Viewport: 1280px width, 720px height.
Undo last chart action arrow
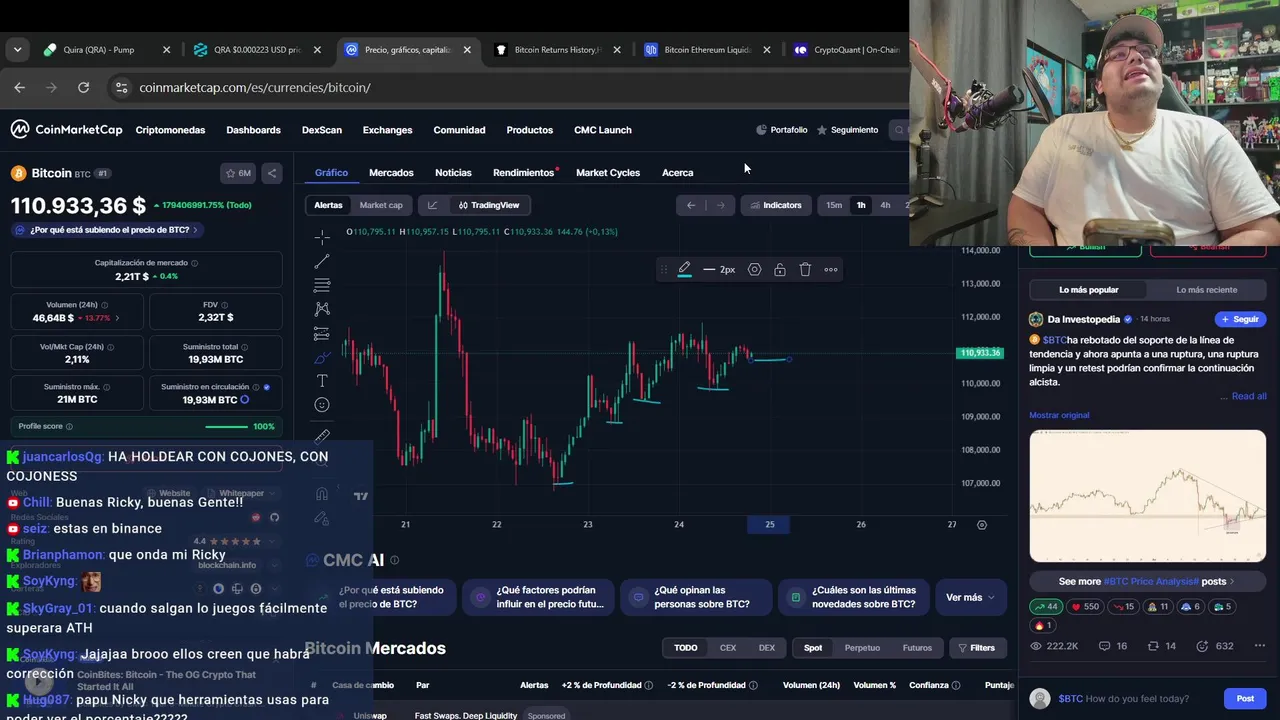pos(691,205)
